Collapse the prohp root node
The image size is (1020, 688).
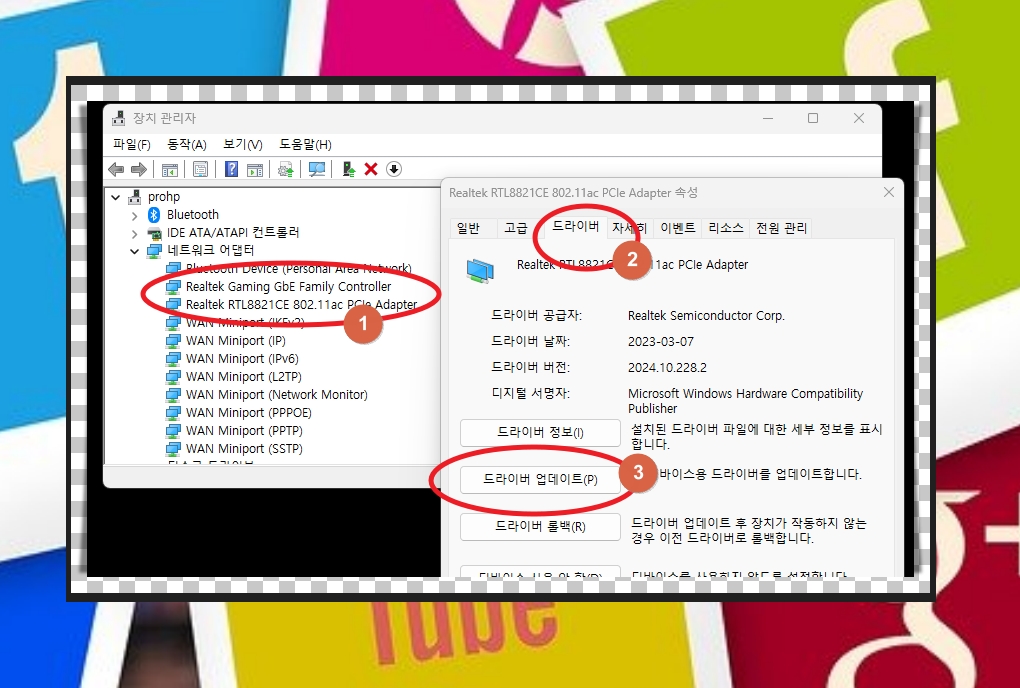point(116,197)
